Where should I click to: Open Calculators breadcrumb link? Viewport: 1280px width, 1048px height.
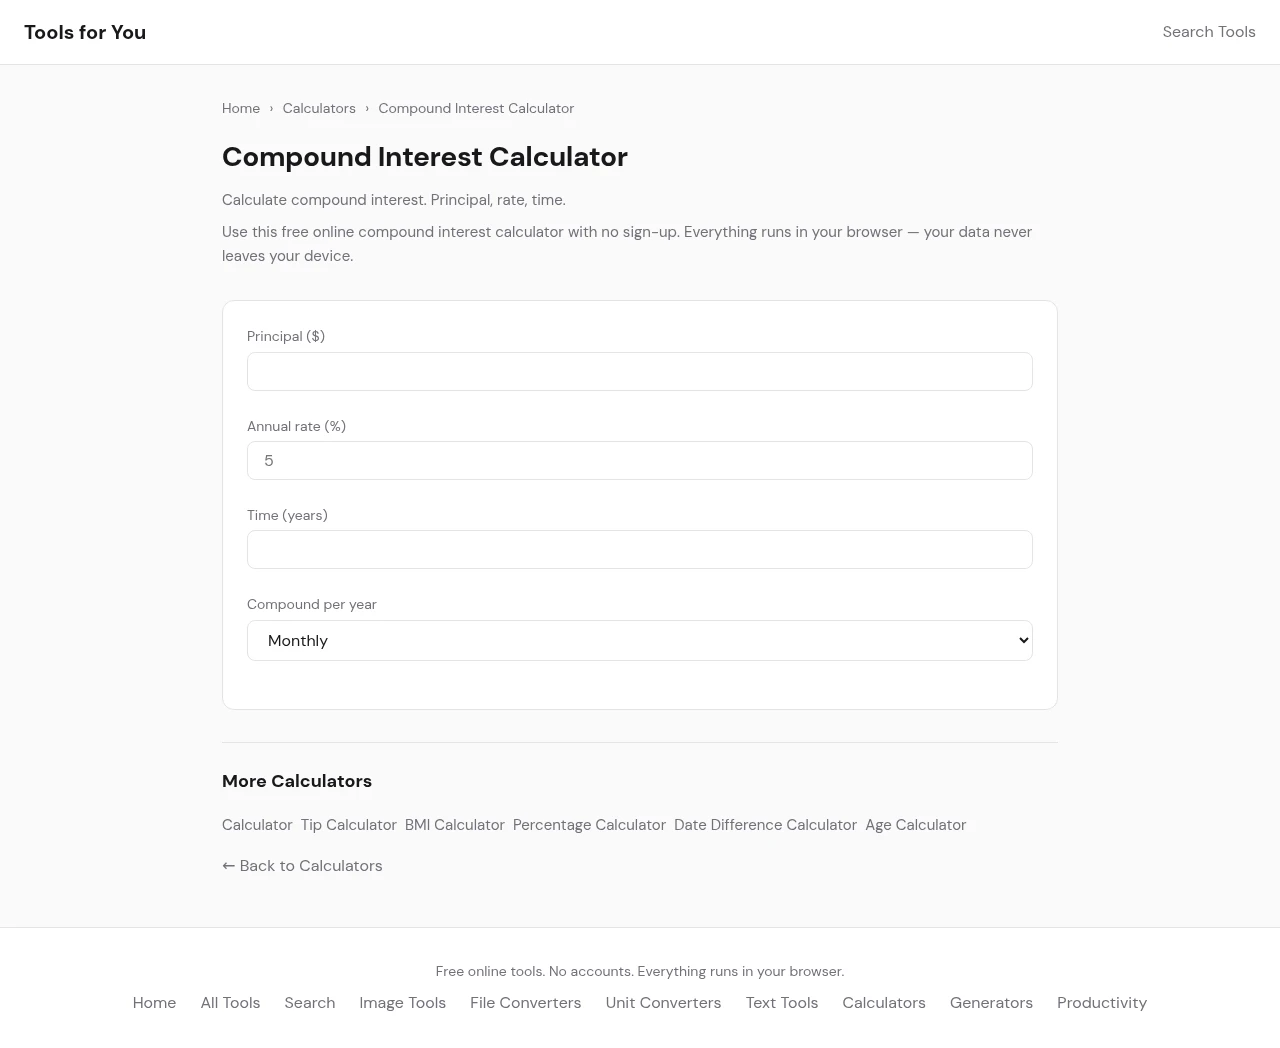tap(319, 108)
